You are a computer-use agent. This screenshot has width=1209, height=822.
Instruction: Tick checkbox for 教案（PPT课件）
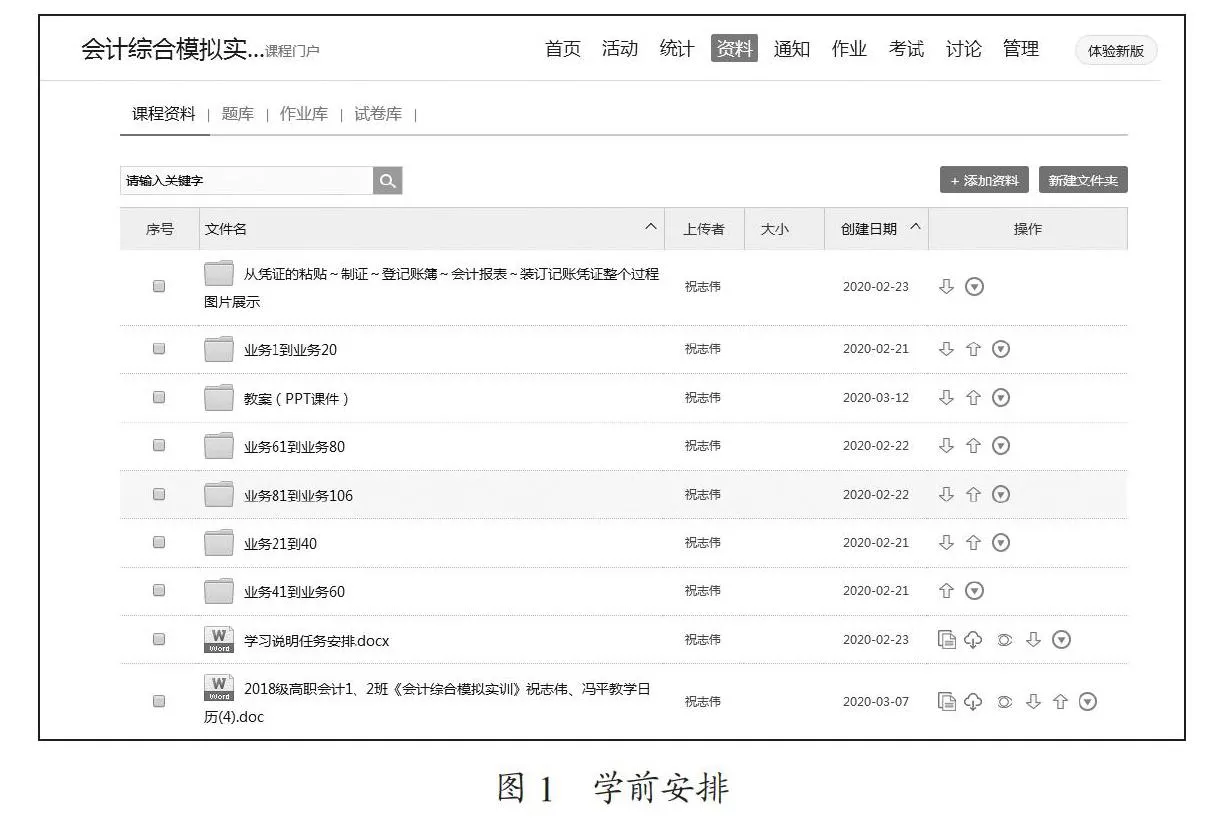point(159,397)
